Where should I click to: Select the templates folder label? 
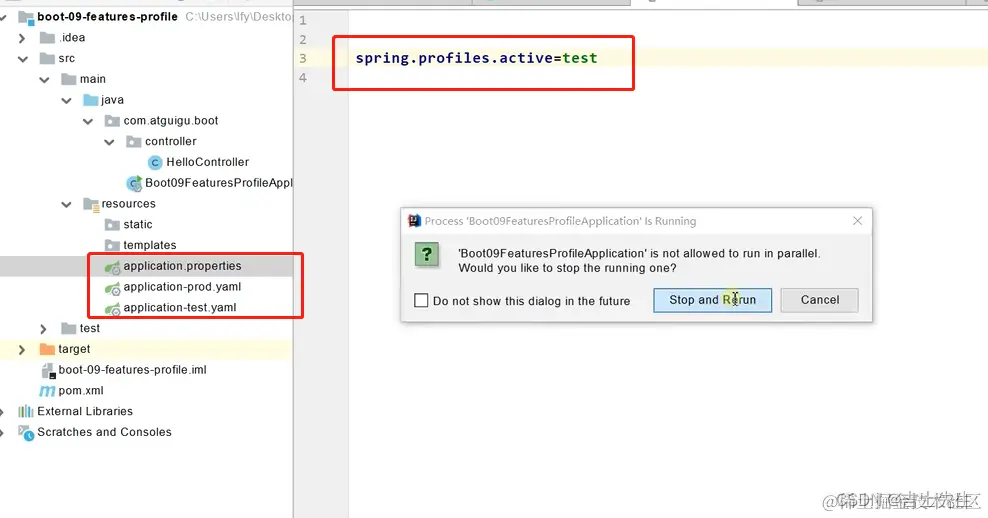[149, 246]
